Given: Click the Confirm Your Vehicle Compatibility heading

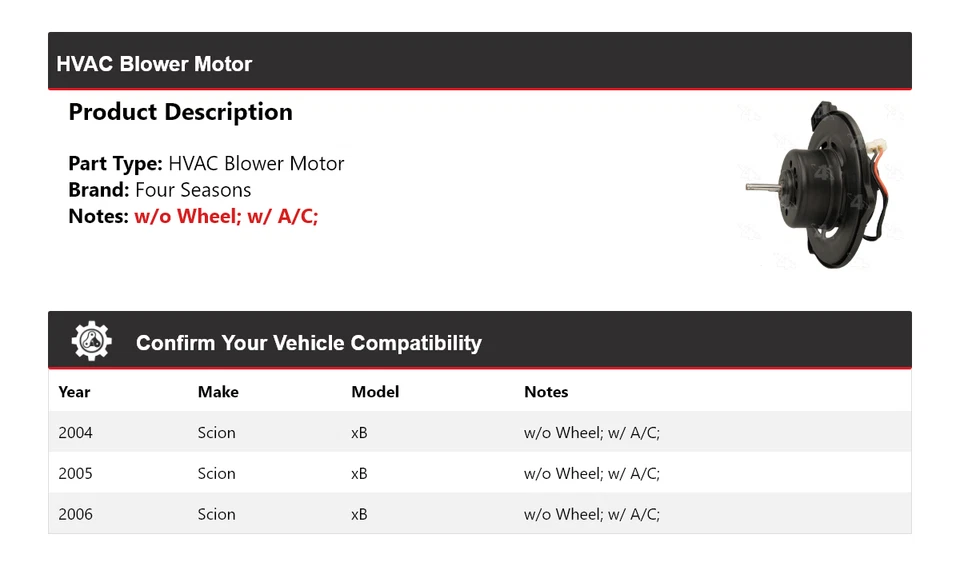Looking at the screenshot, I should 308,343.
